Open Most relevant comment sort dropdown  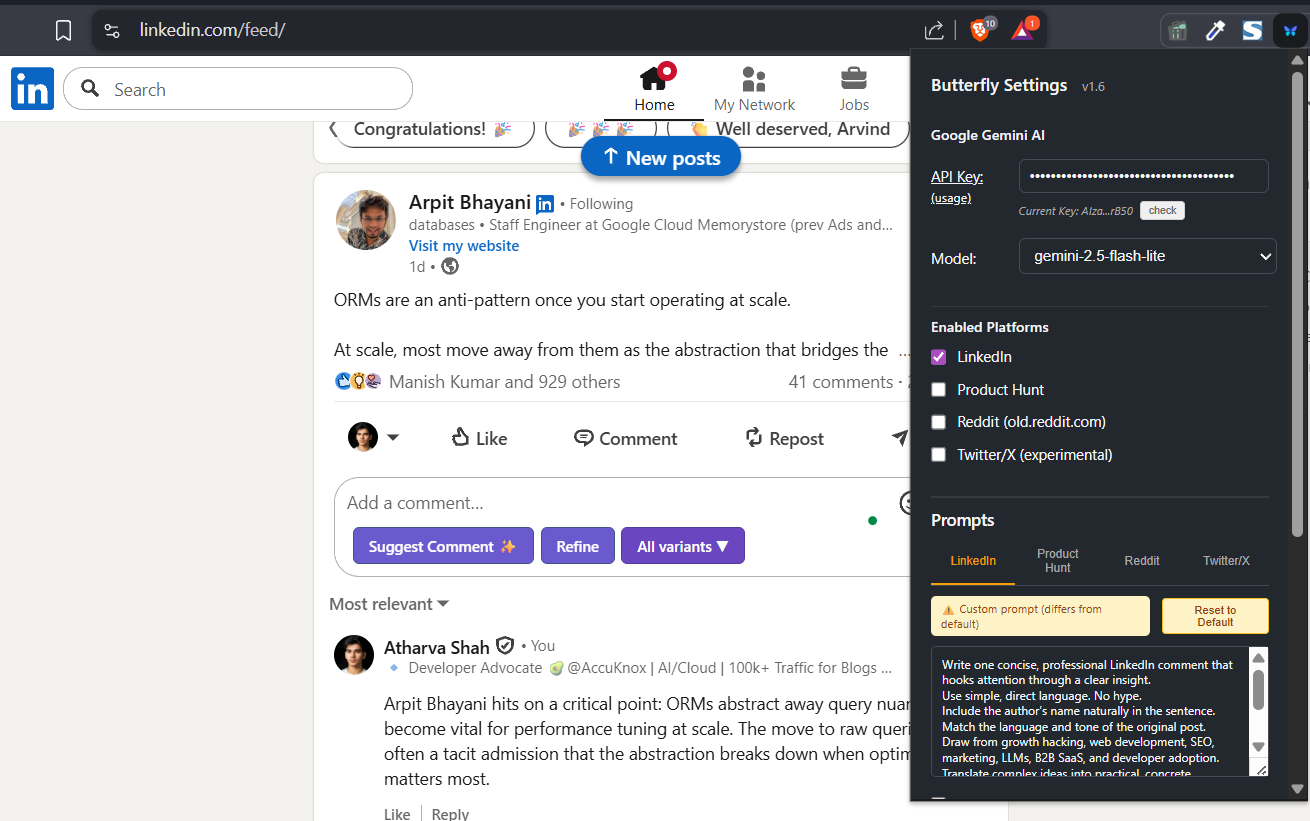pos(389,604)
